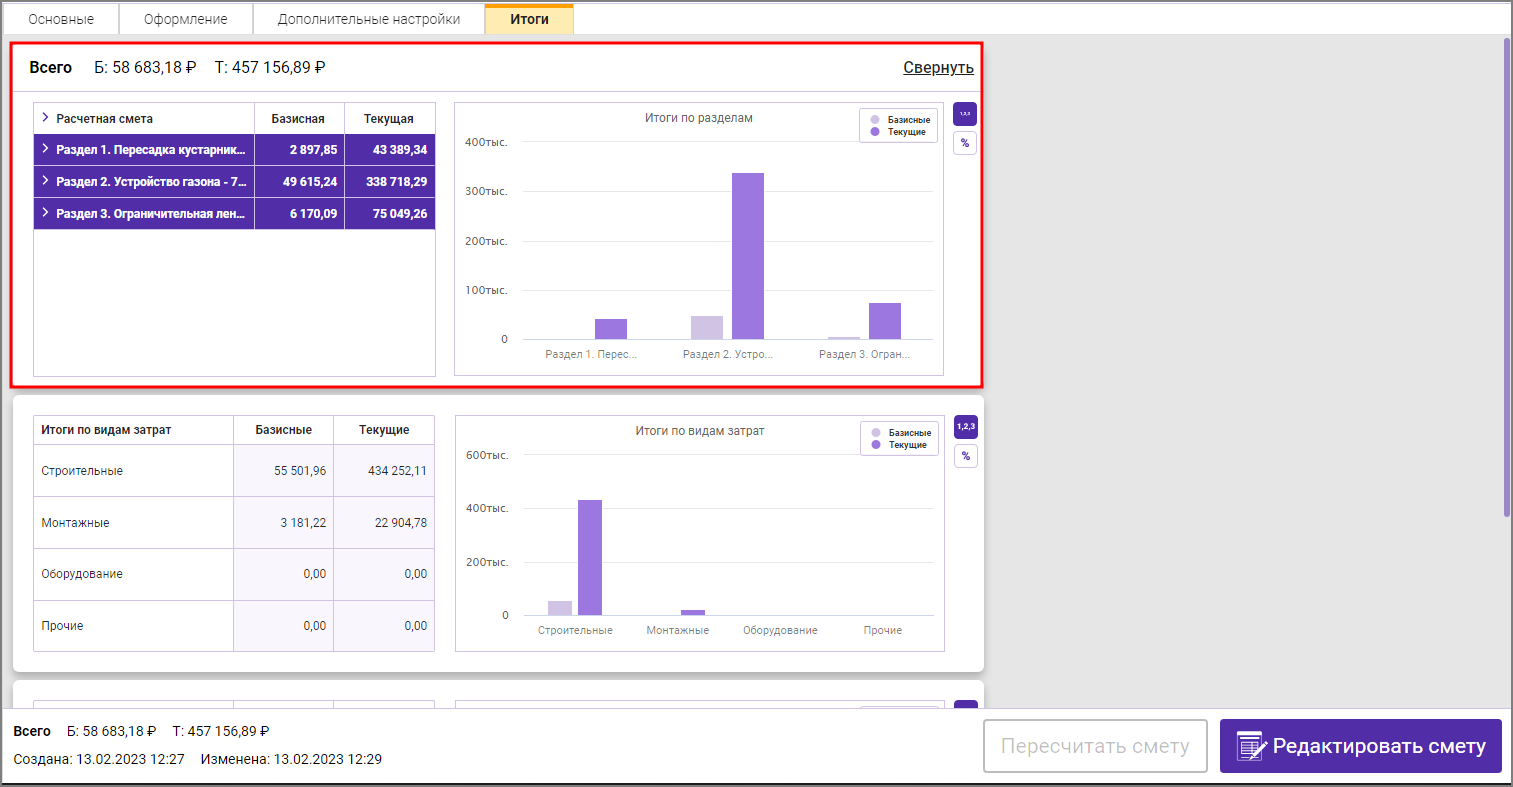Click the Свернуть link
Image resolution: width=1513 pixels, height=787 pixels.
pos(938,68)
